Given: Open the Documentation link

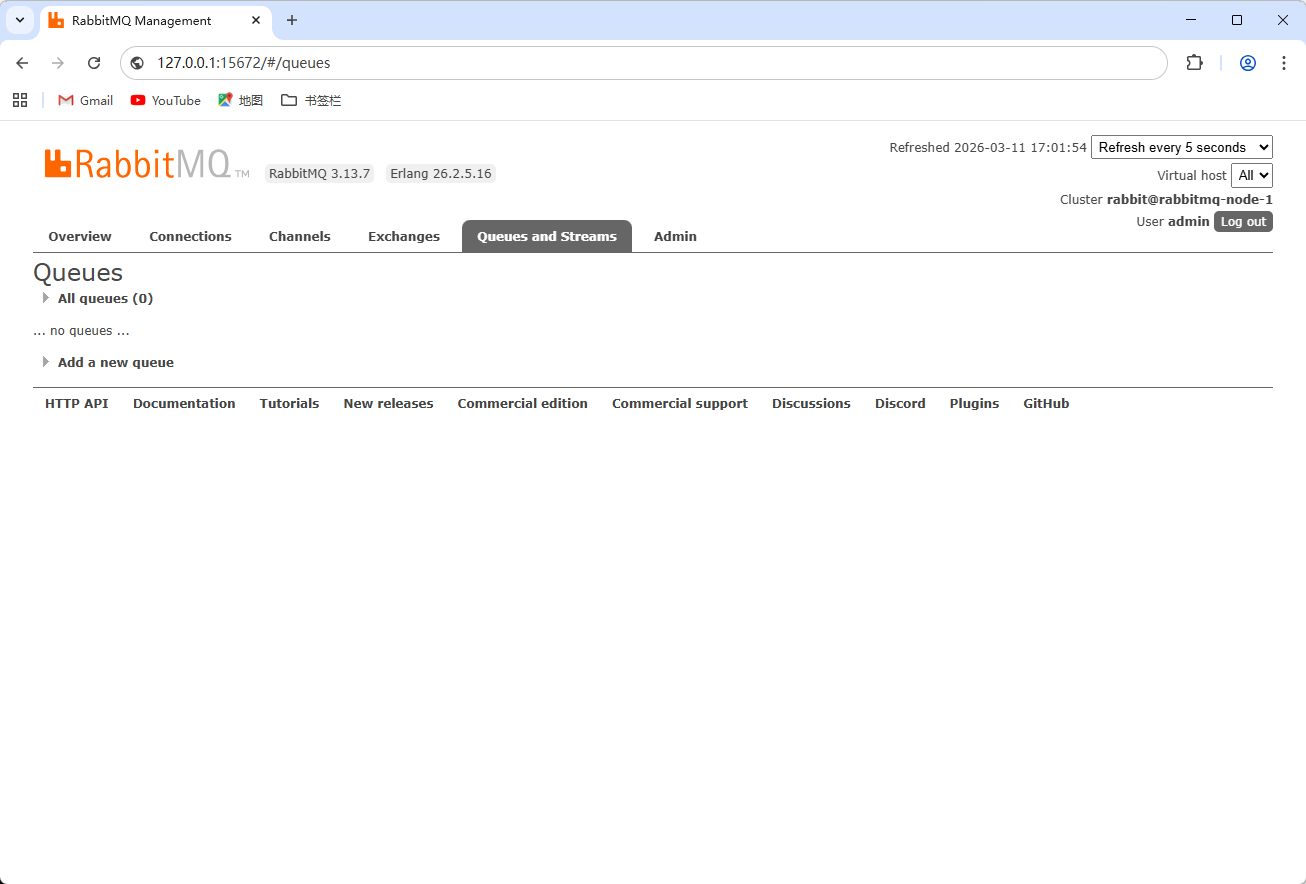Looking at the screenshot, I should click(184, 404).
